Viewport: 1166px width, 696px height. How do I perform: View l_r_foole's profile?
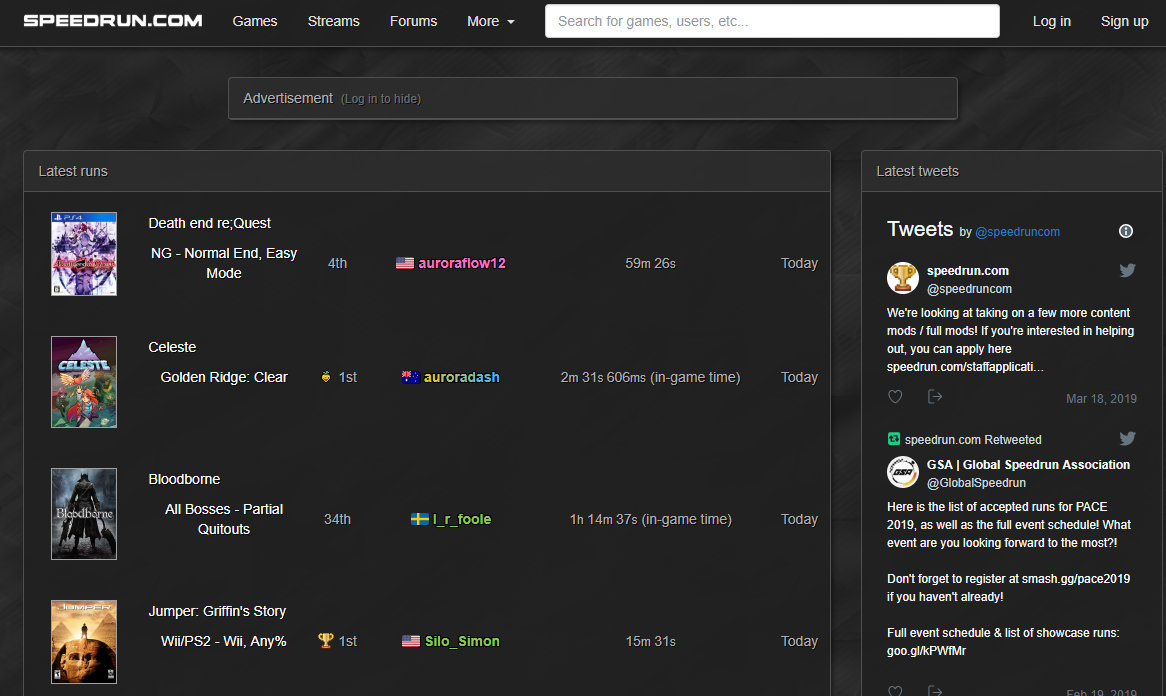point(462,519)
